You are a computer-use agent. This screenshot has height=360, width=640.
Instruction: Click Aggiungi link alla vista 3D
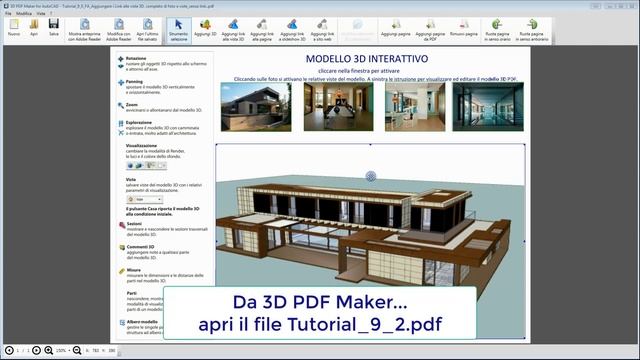[x=233, y=30]
